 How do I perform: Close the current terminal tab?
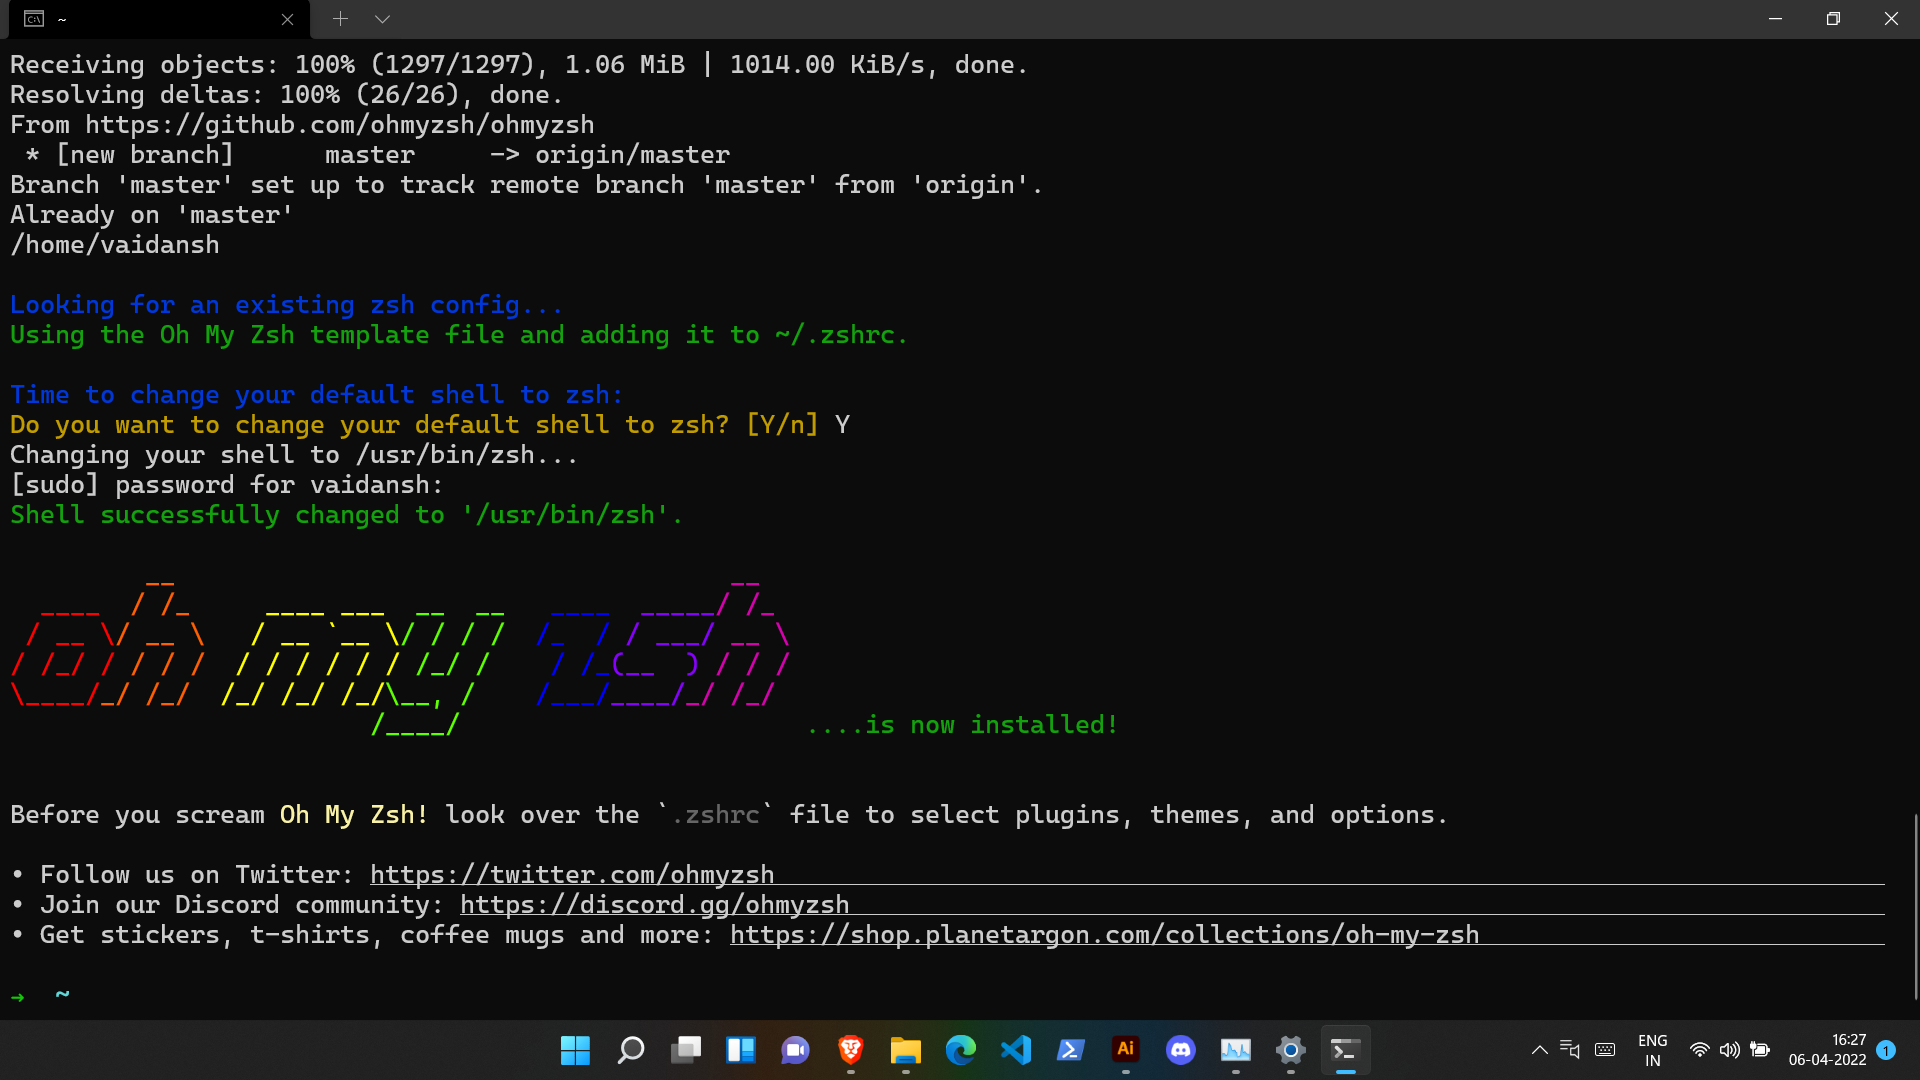point(287,19)
